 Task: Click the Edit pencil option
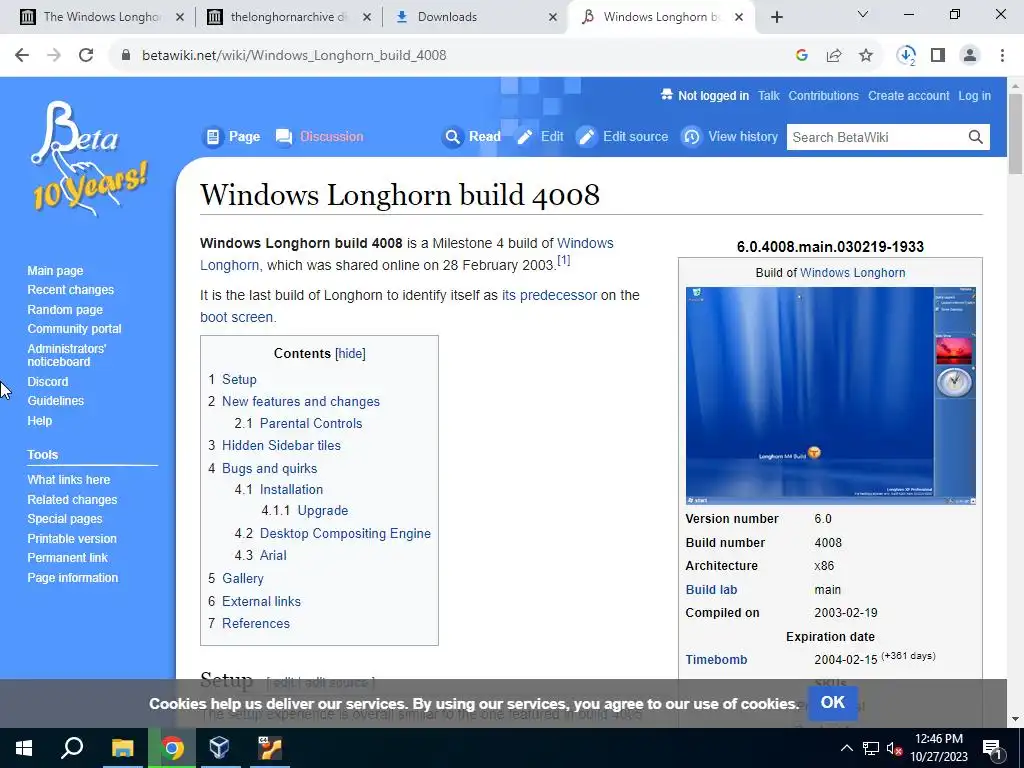(x=540, y=136)
